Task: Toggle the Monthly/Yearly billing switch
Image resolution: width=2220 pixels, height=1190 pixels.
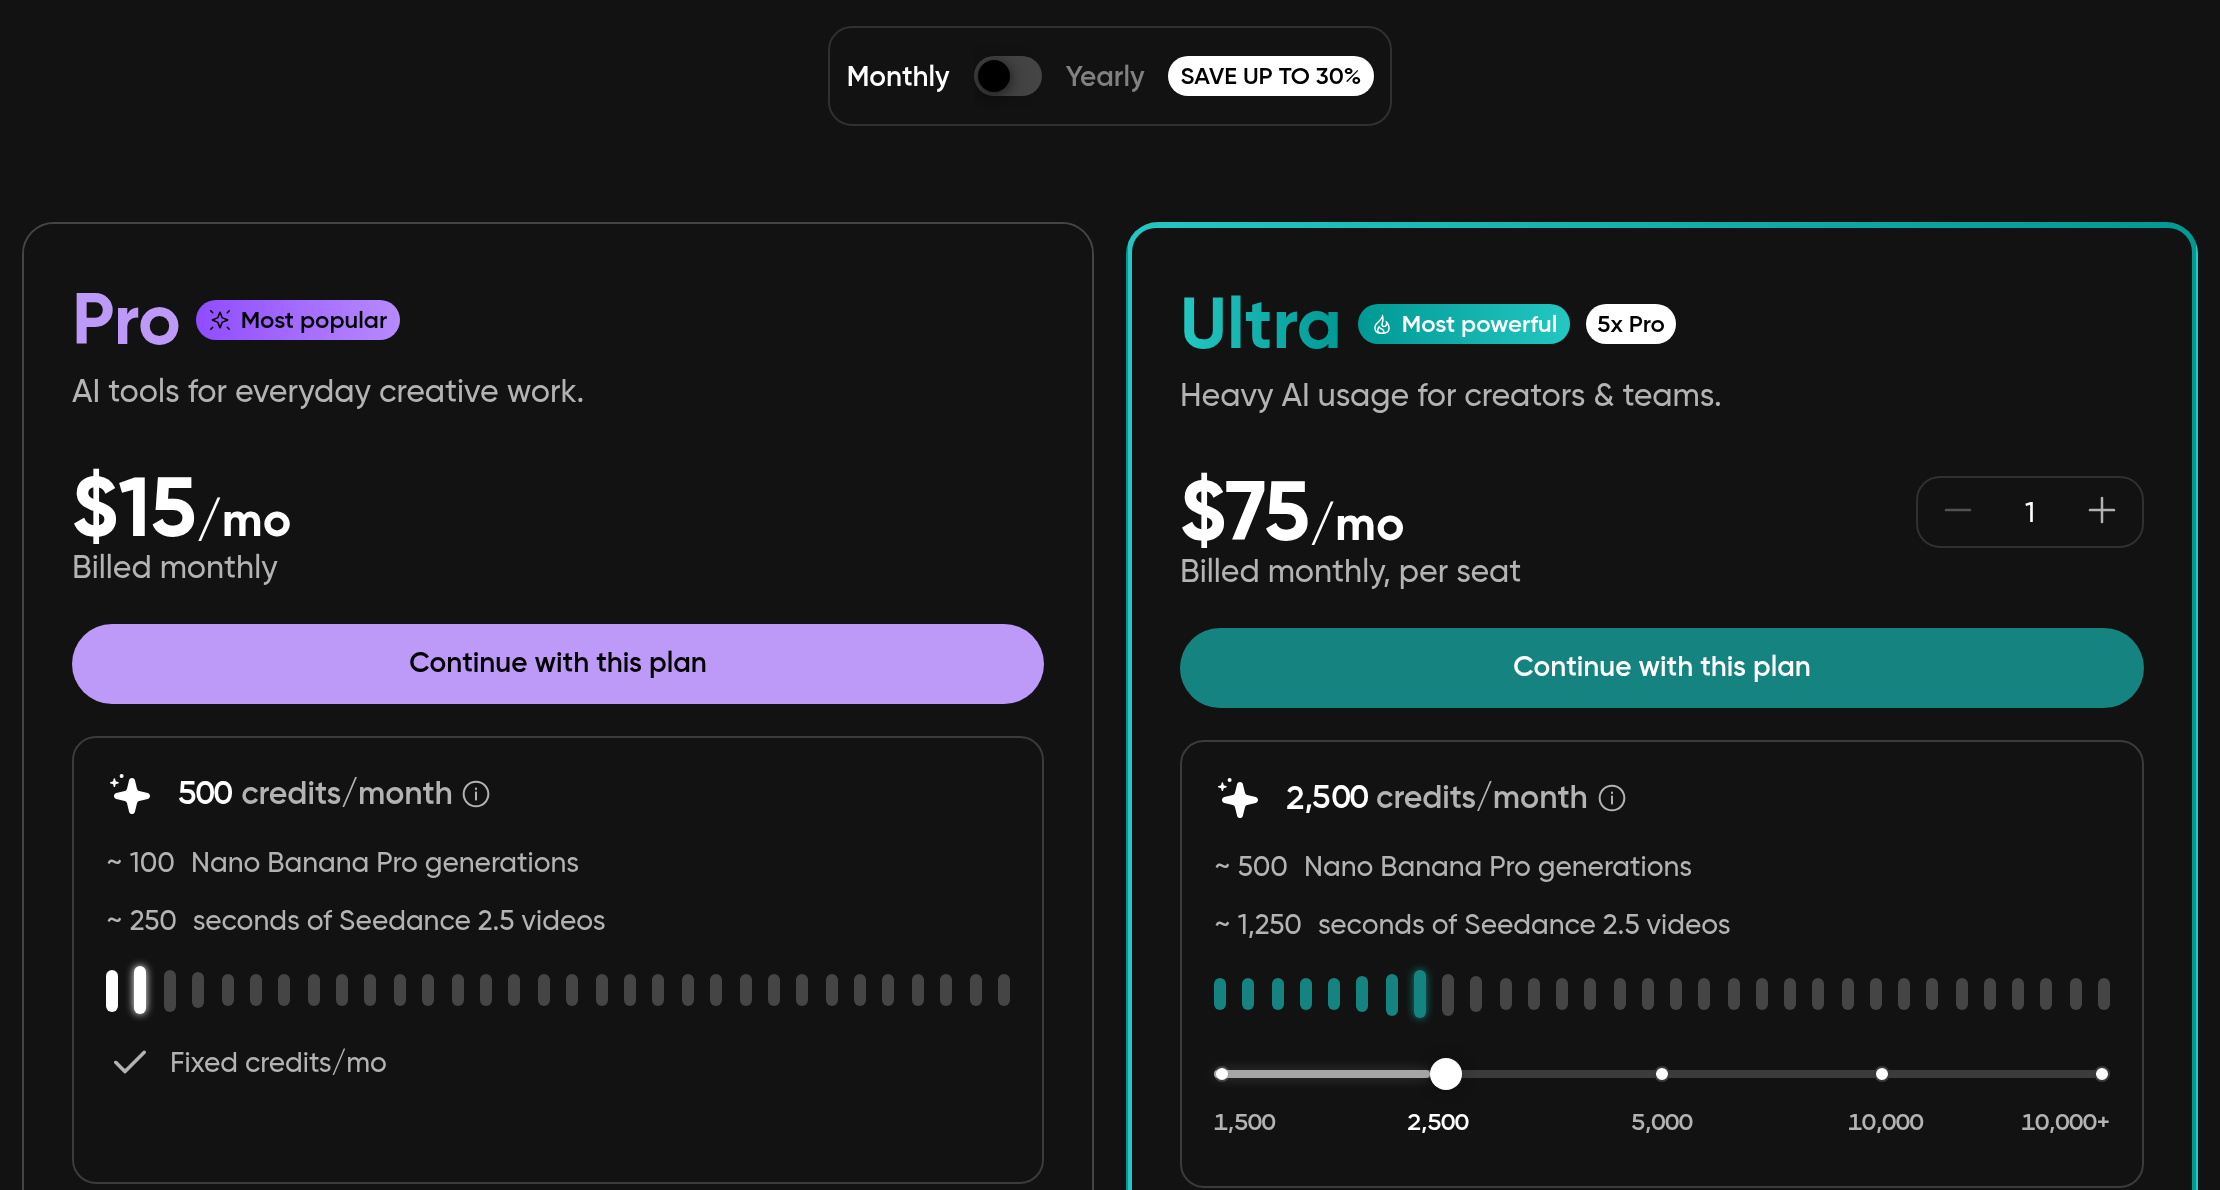Action: (x=1007, y=76)
